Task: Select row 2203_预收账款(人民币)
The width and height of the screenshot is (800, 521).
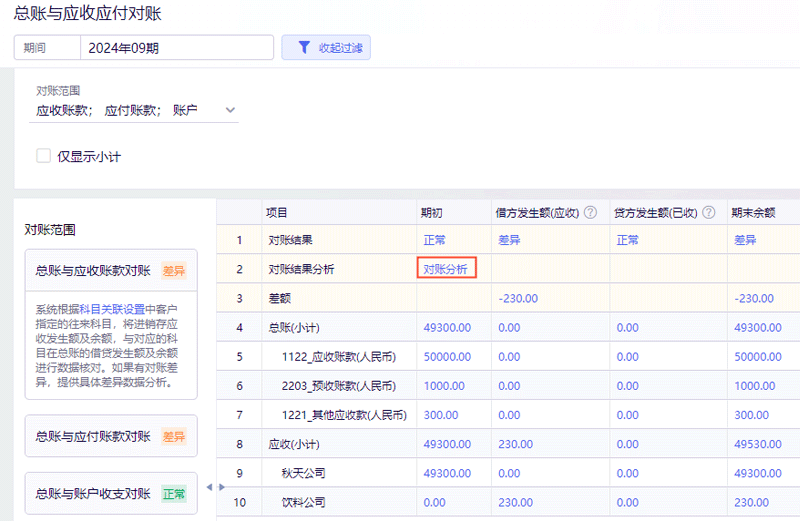Action: point(508,386)
